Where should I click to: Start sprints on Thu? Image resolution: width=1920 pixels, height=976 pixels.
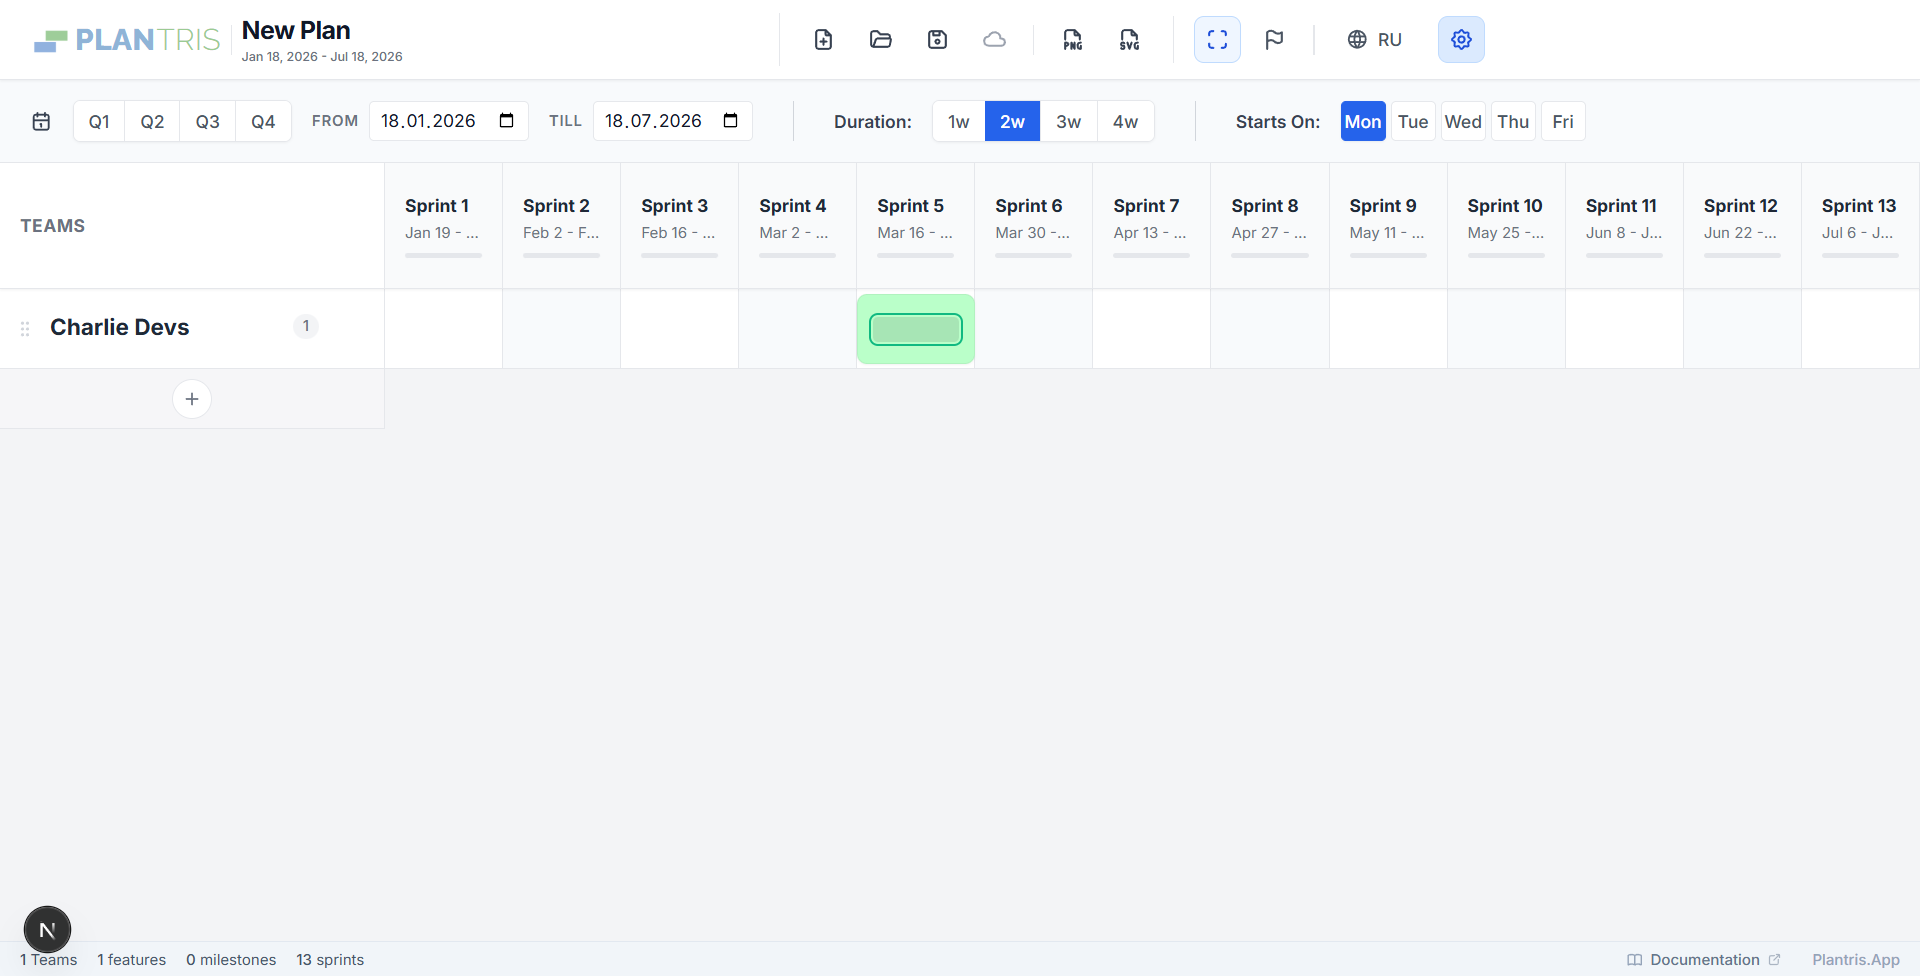[x=1513, y=121]
